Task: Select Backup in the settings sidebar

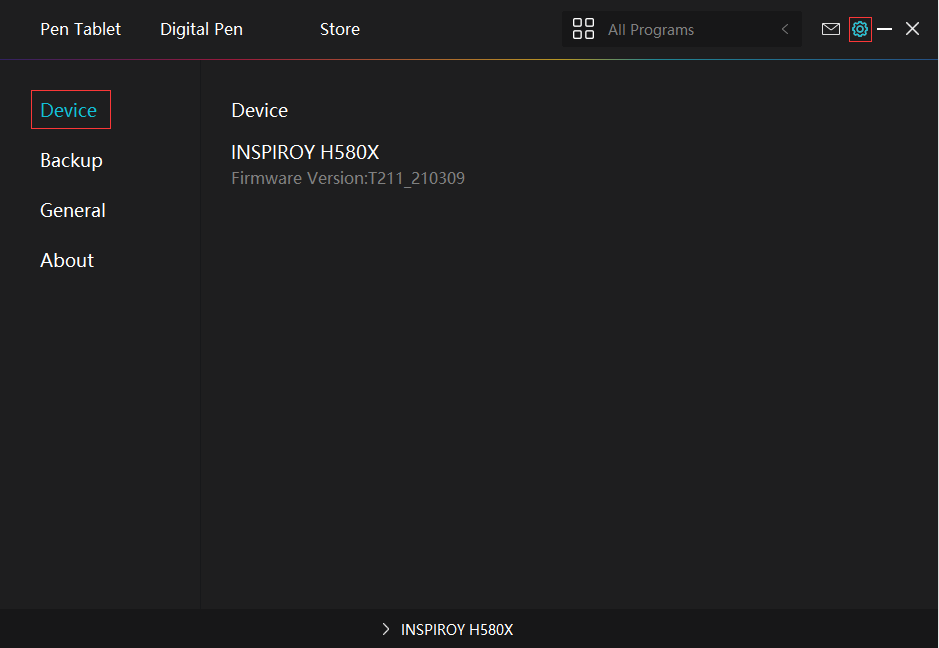Action: [71, 161]
